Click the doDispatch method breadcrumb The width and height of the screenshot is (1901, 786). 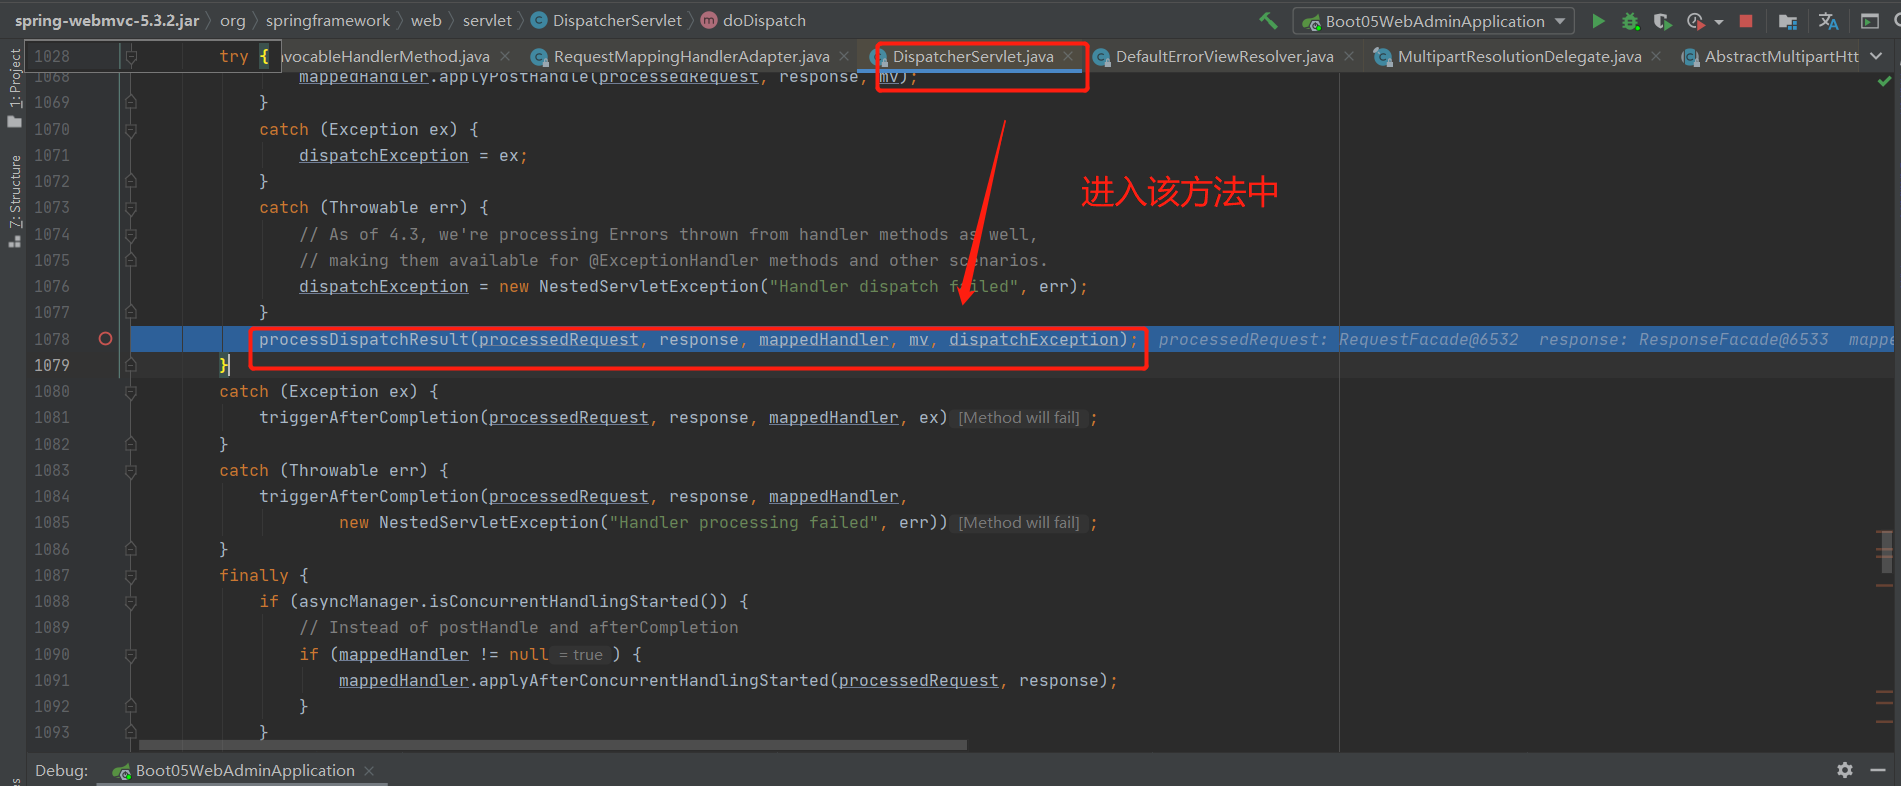click(754, 21)
